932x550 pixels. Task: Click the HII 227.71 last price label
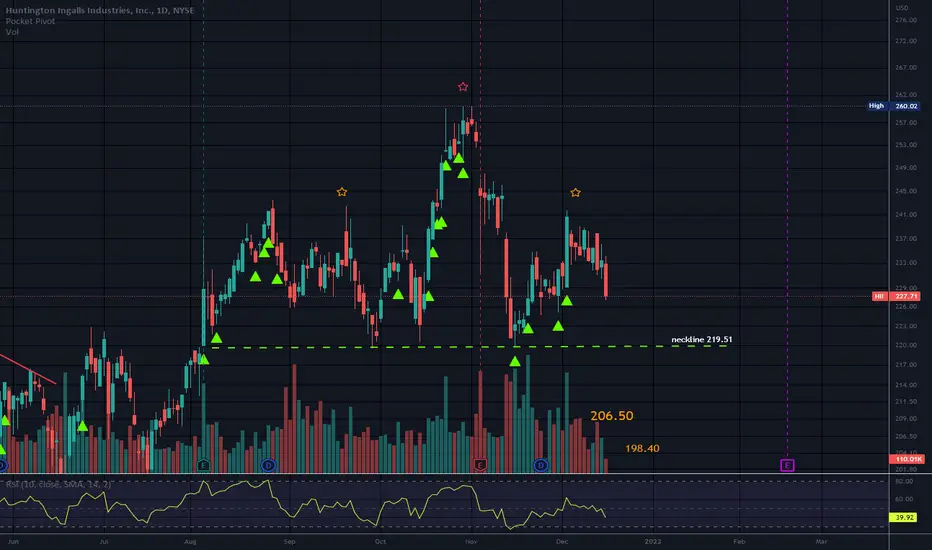[896, 296]
